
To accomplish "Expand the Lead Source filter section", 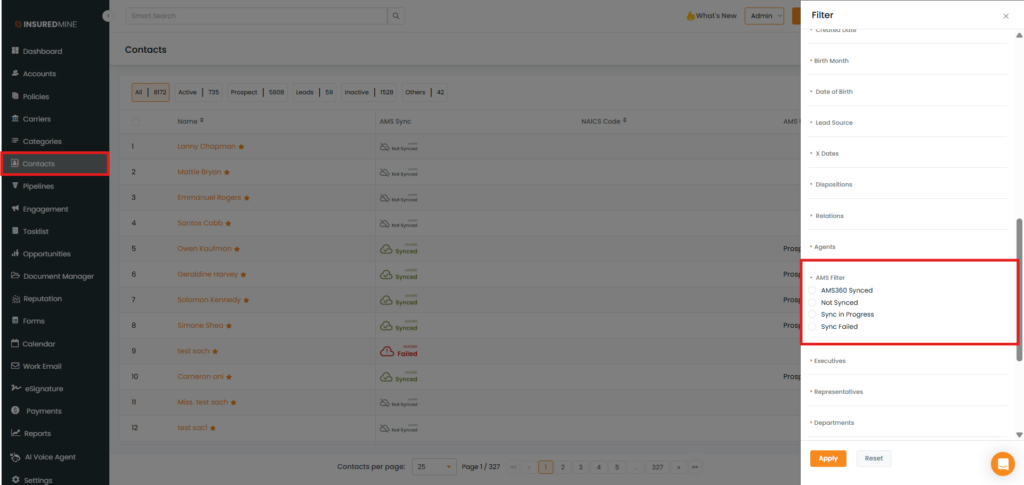I will tap(833, 123).
